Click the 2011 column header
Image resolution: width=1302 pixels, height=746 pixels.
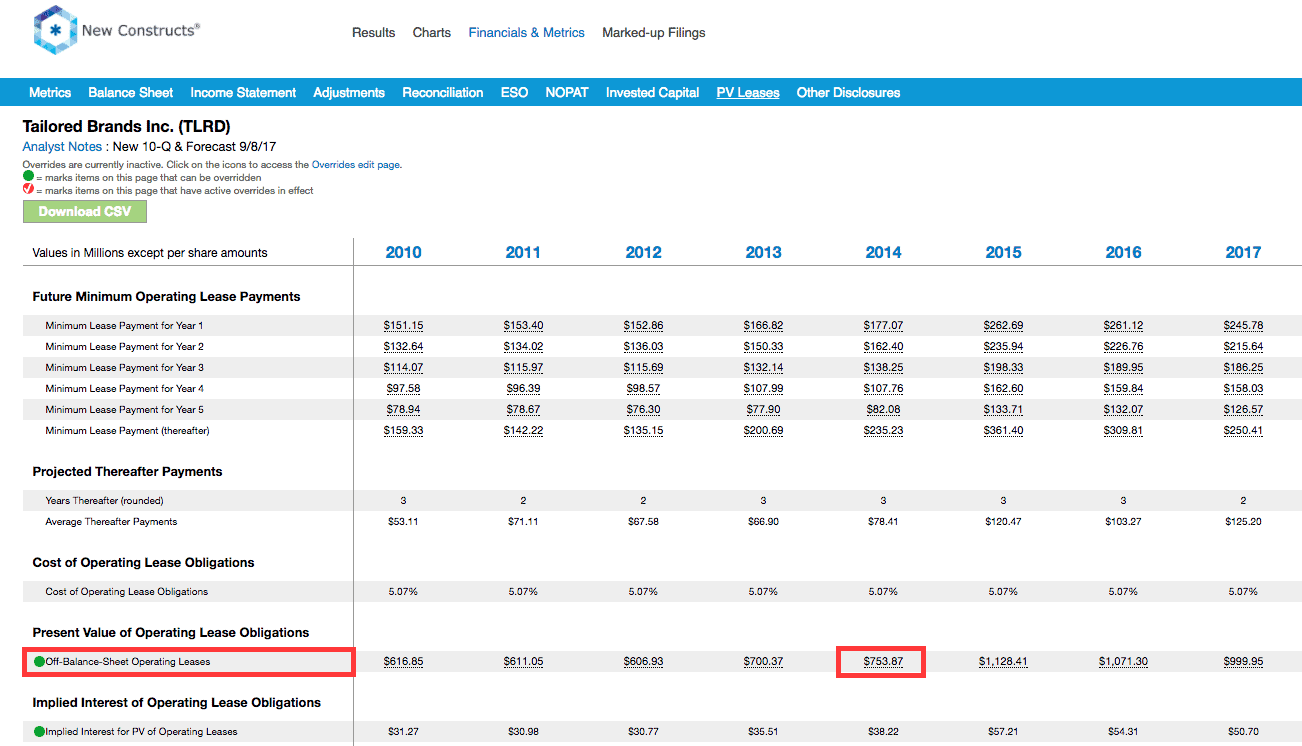[524, 253]
